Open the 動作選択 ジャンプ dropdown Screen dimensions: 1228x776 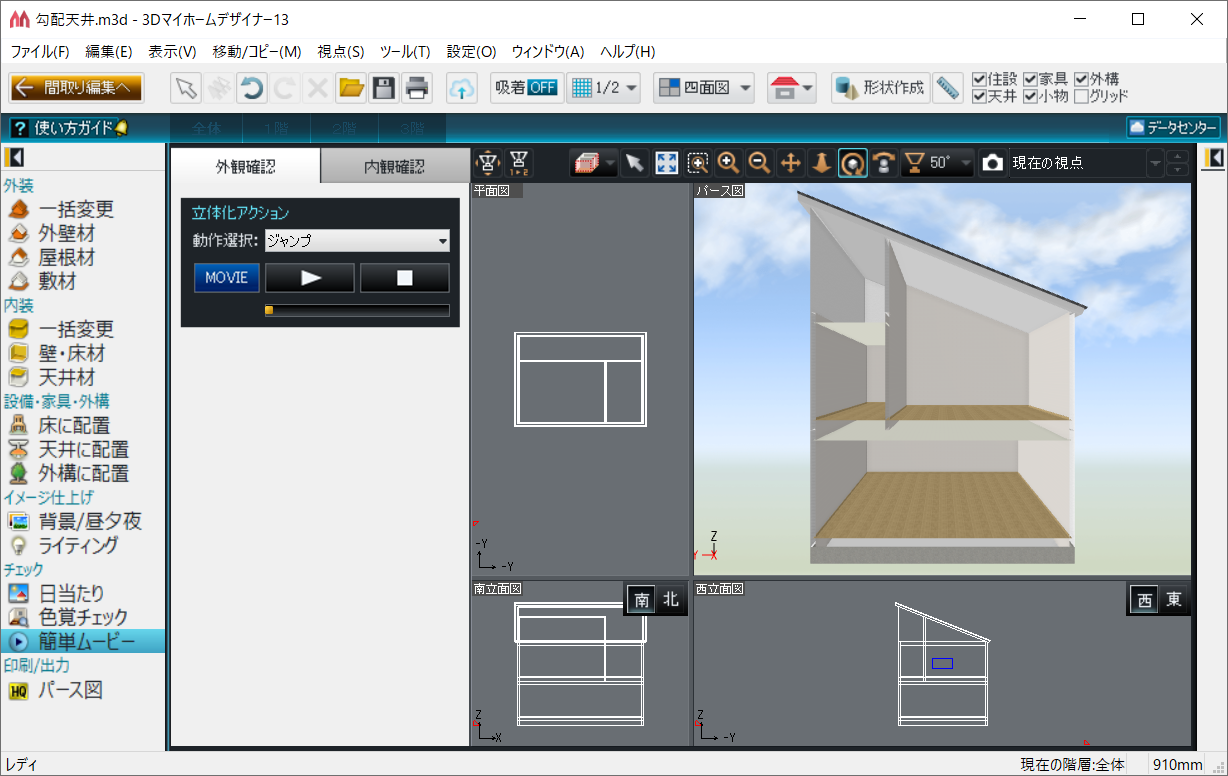tap(357, 241)
